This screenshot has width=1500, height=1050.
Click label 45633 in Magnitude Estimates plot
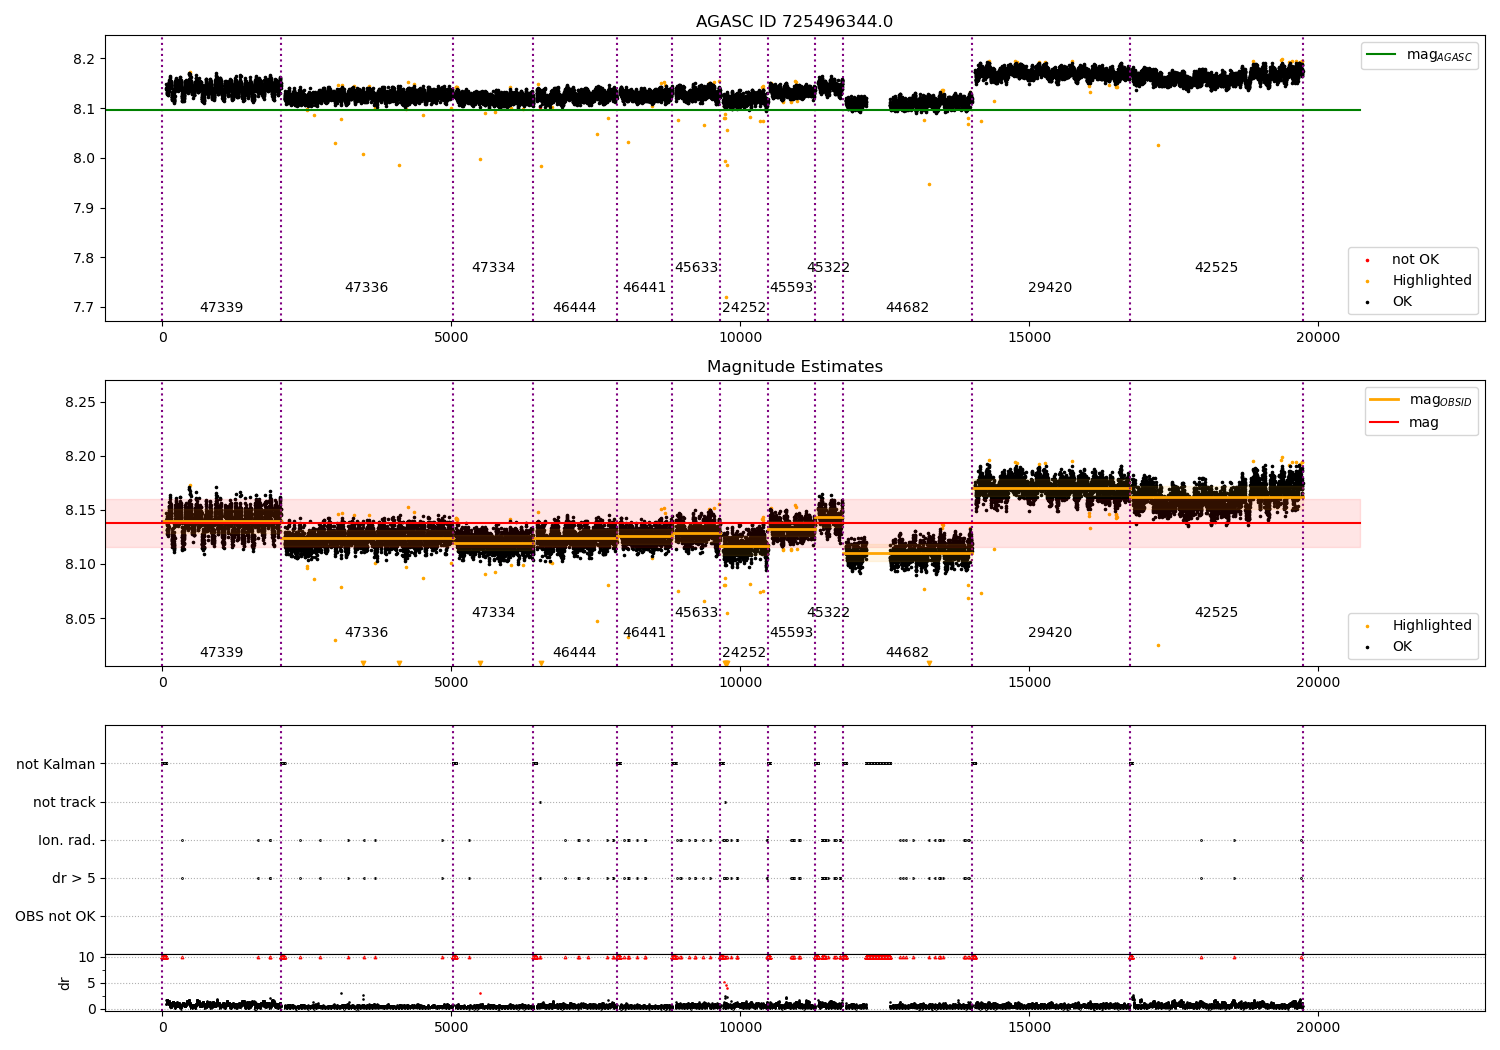[696, 613]
